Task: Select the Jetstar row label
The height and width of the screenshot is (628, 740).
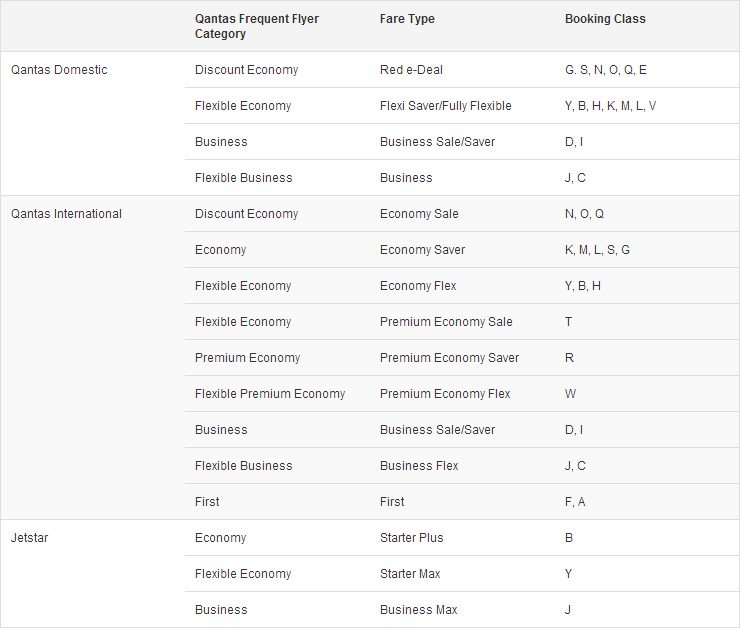Action: click(29, 537)
